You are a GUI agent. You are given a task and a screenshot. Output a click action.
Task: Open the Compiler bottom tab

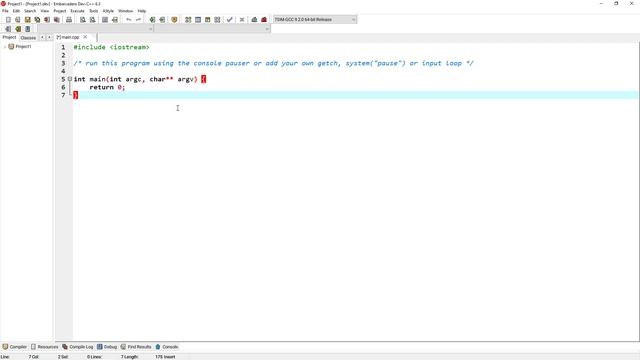point(15,347)
